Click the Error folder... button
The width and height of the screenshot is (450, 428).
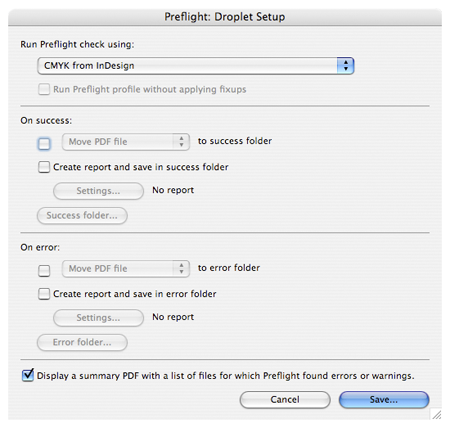82,342
